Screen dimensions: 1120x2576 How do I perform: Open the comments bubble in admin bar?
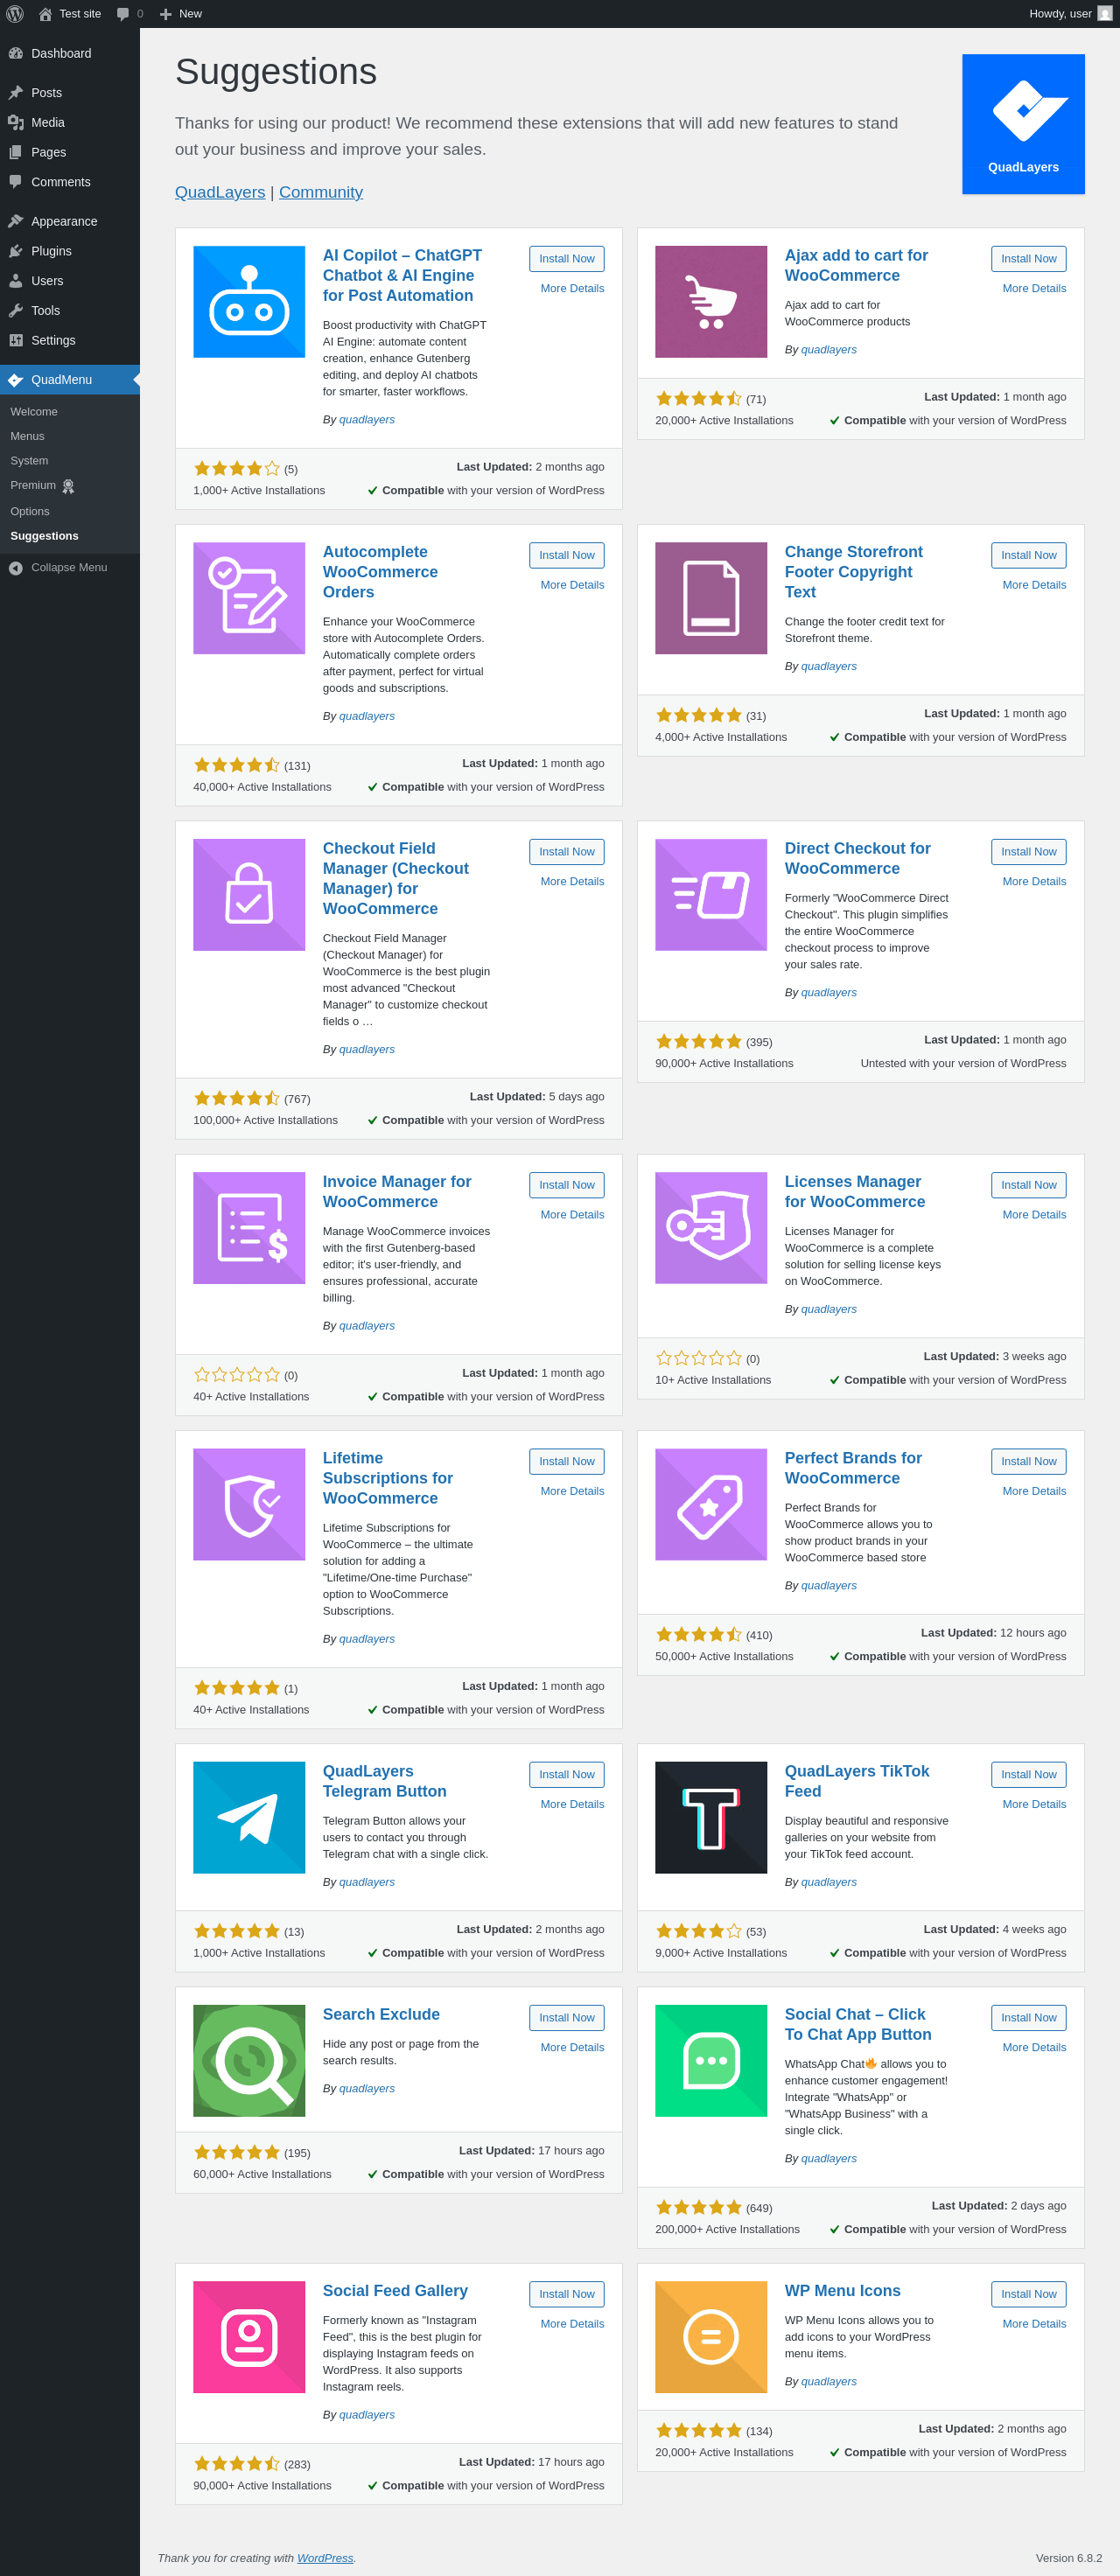(x=130, y=14)
